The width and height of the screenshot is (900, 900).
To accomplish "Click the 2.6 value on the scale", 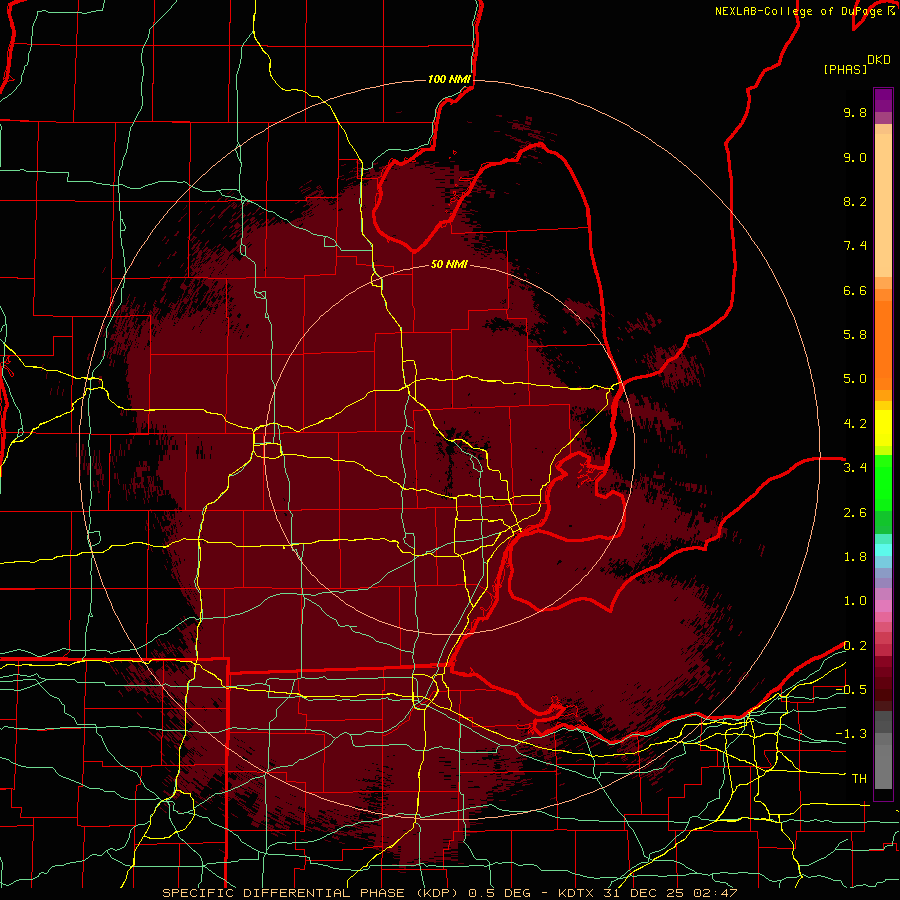I will tap(855, 513).
